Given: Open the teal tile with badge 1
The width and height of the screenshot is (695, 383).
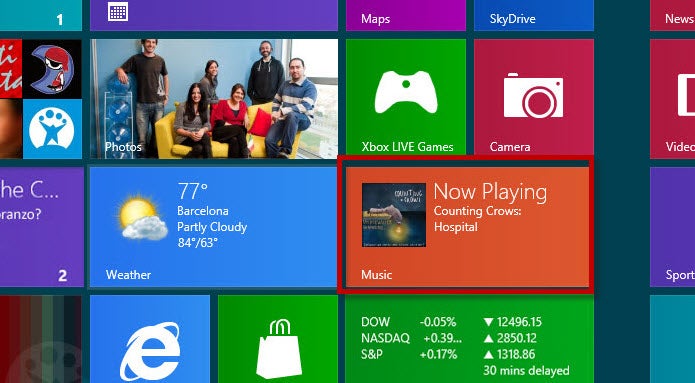Looking at the screenshot, I should [41, 15].
